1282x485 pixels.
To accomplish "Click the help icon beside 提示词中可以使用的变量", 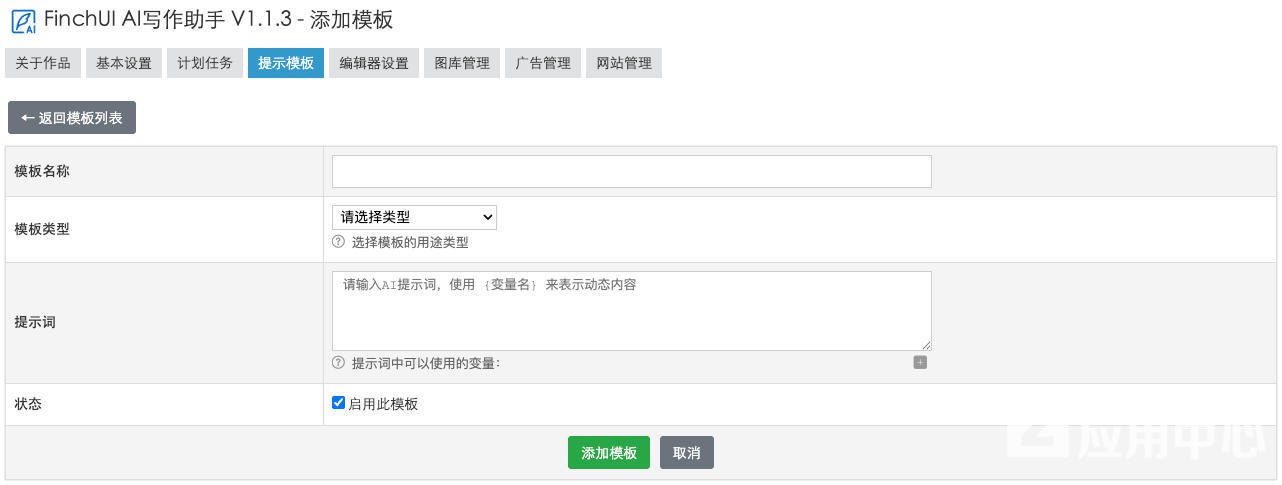I will pyautogui.click(x=338, y=363).
